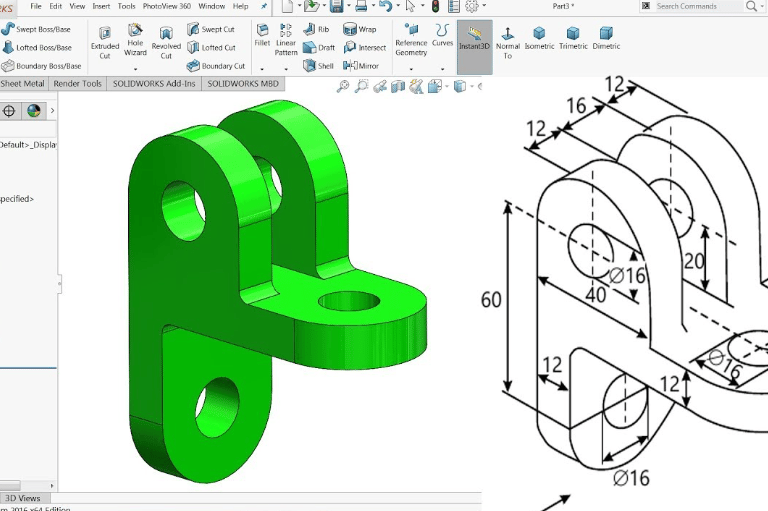The width and height of the screenshot is (768, 511).
Task: Click the New document icon
Action: point(288,6)
